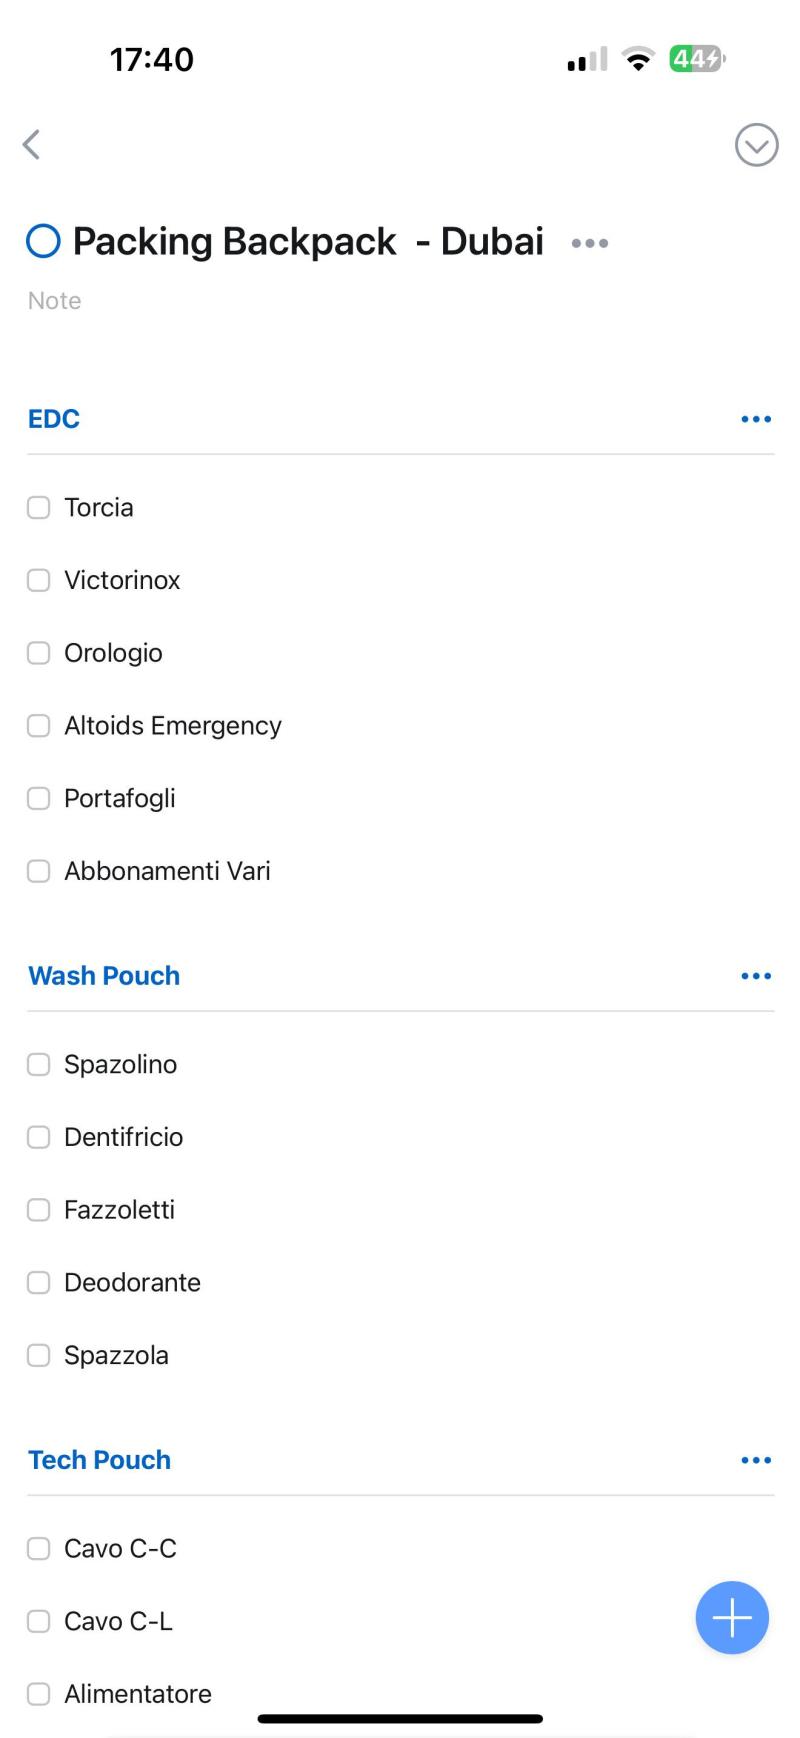Open the circled chevron options icon

(x=756, y=146)
